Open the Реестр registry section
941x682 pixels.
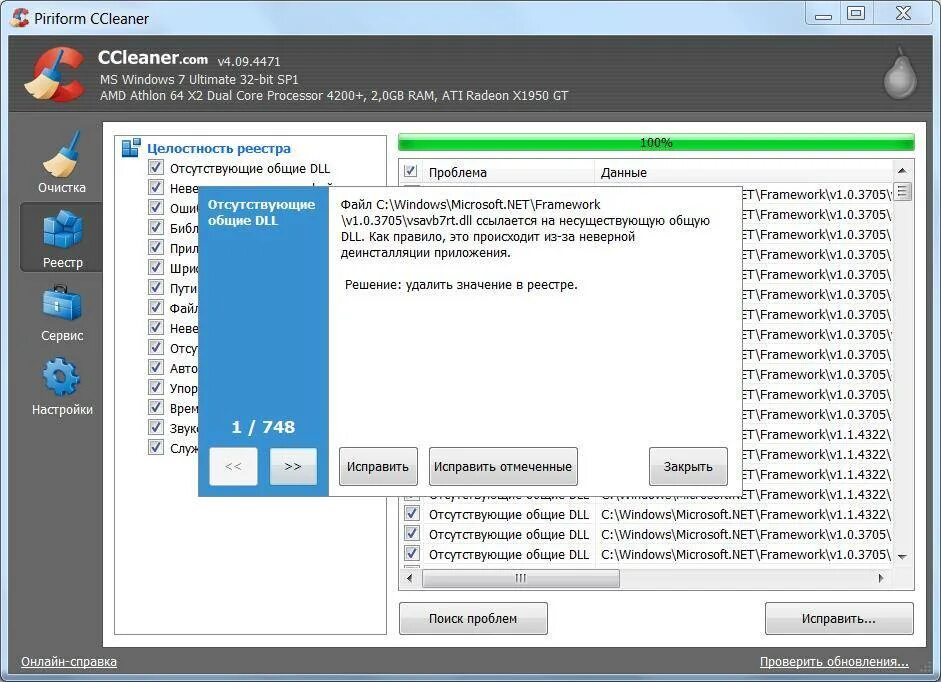(x=62, y=238)
